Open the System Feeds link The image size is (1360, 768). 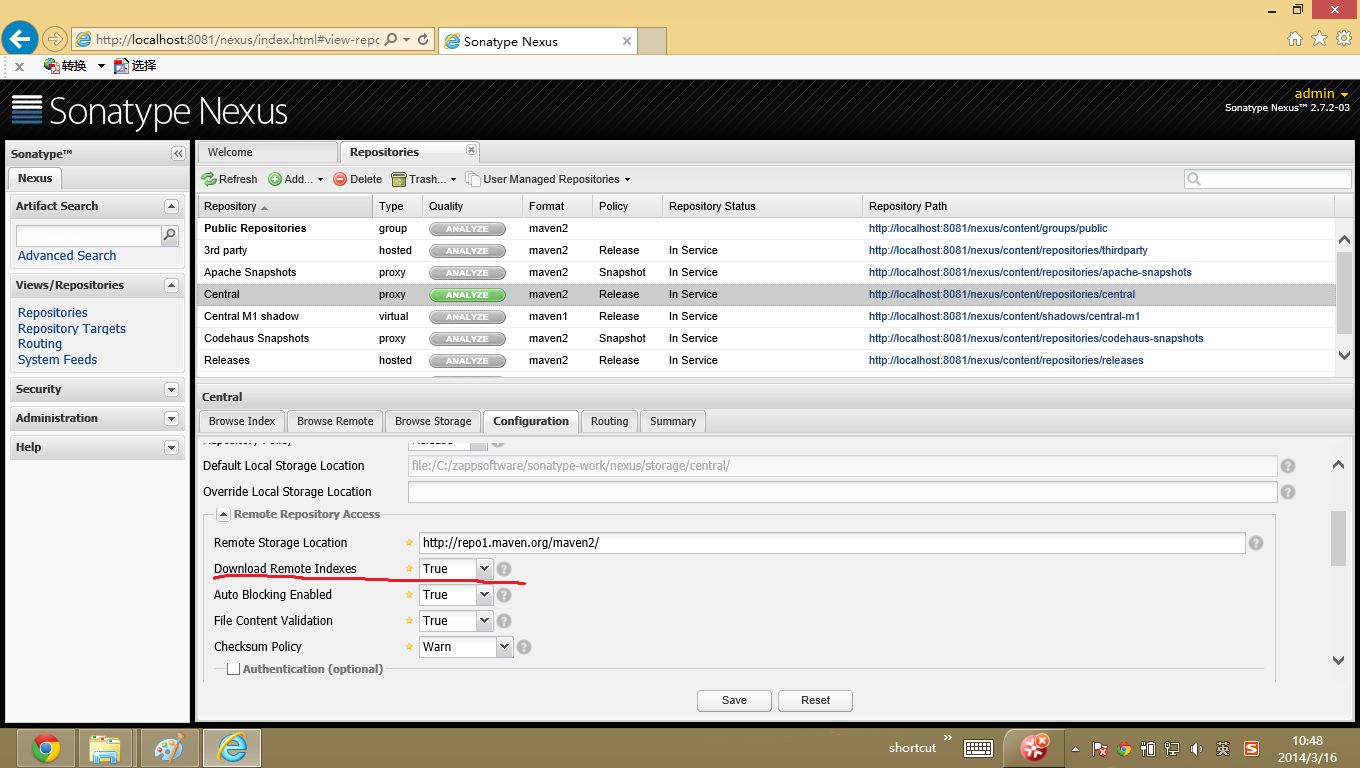(x=57, y=360)
